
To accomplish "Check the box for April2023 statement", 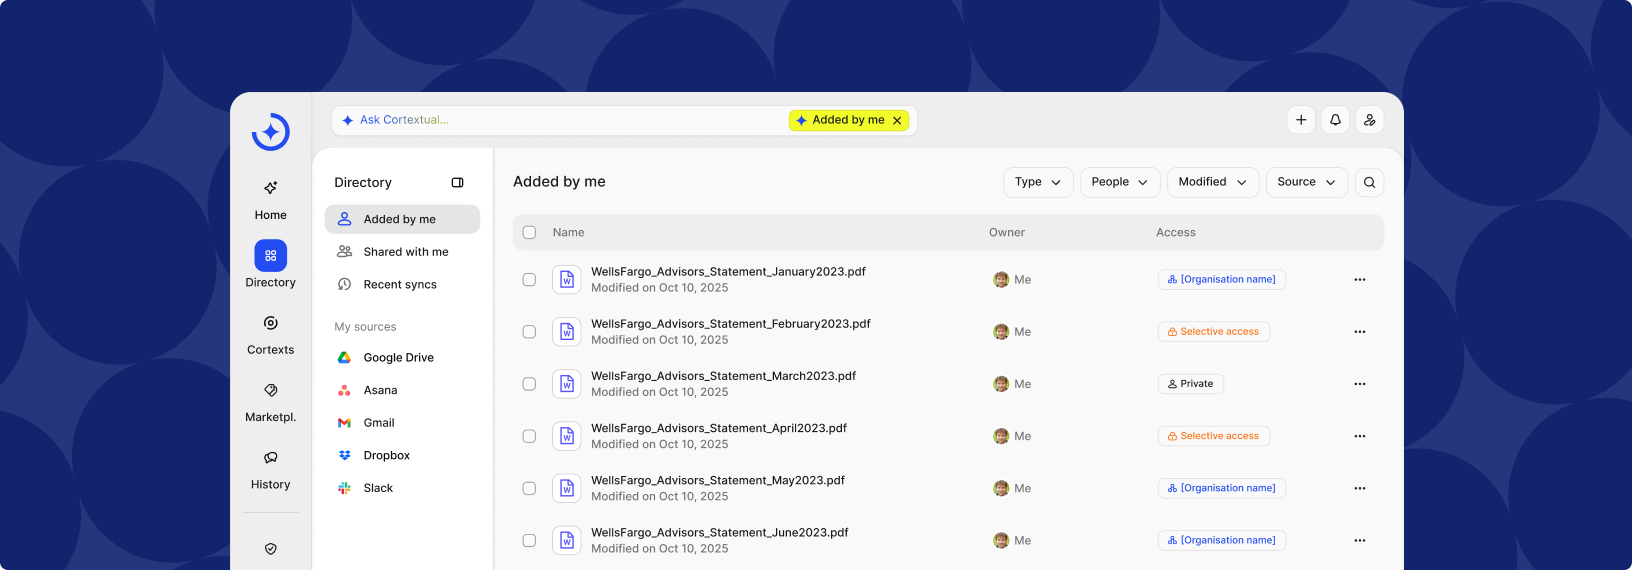I will (x=529, y=436).
